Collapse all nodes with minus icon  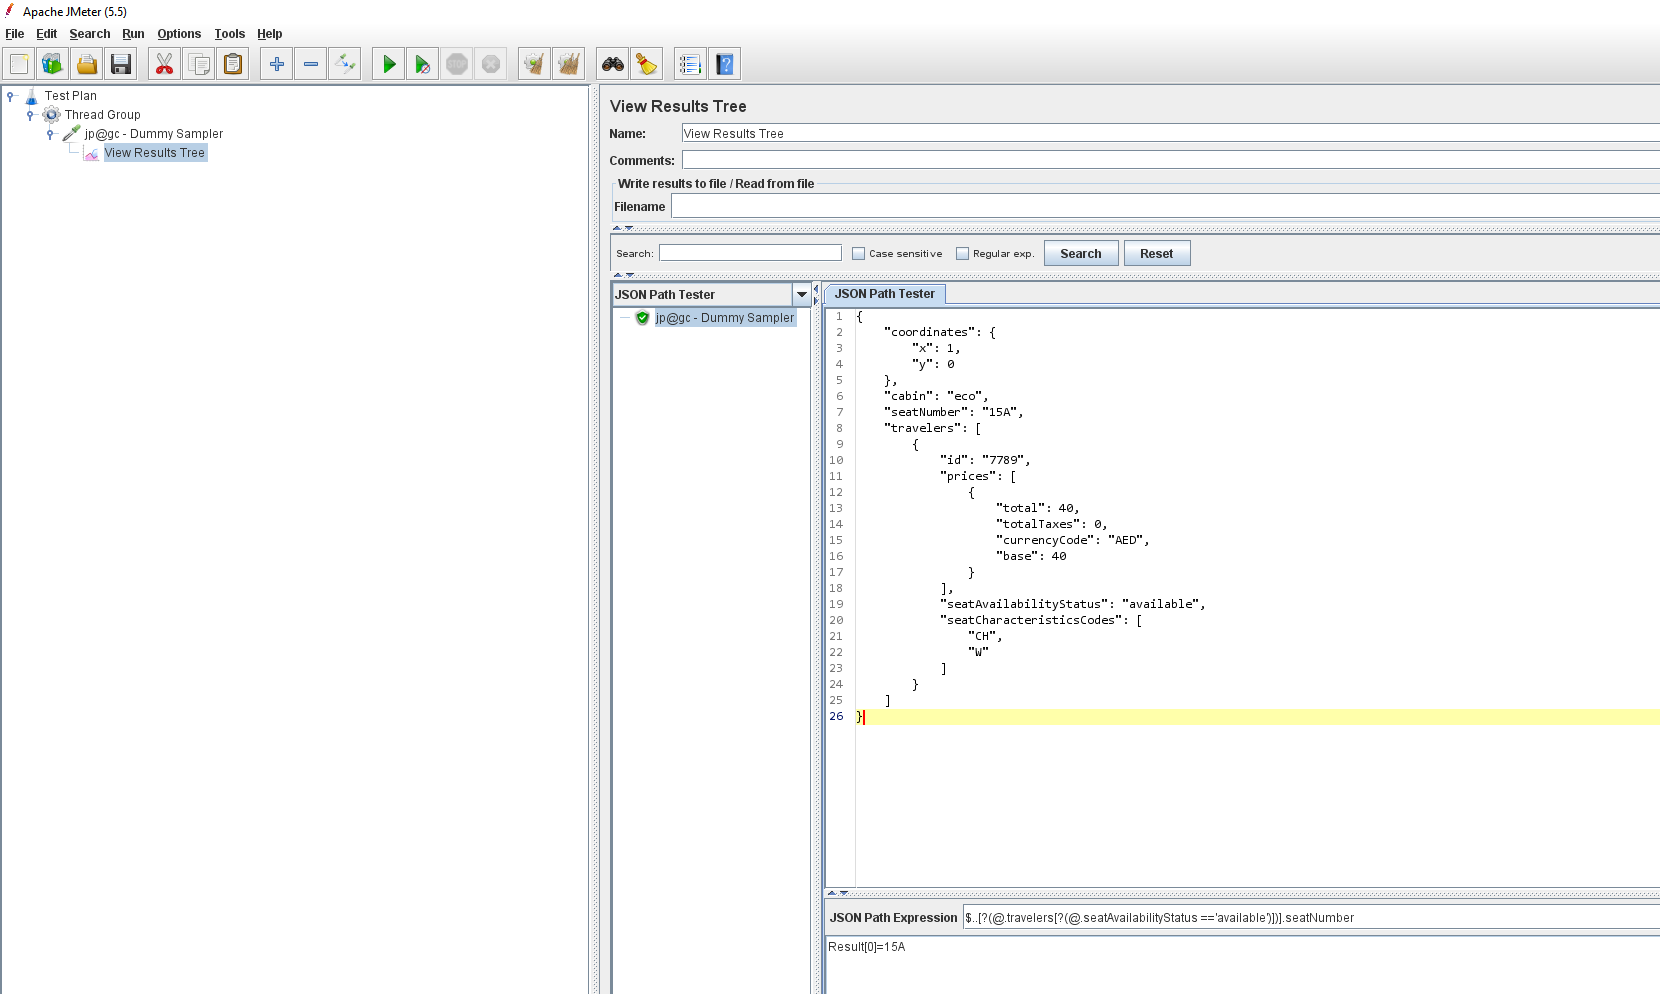tap(311, 64)
